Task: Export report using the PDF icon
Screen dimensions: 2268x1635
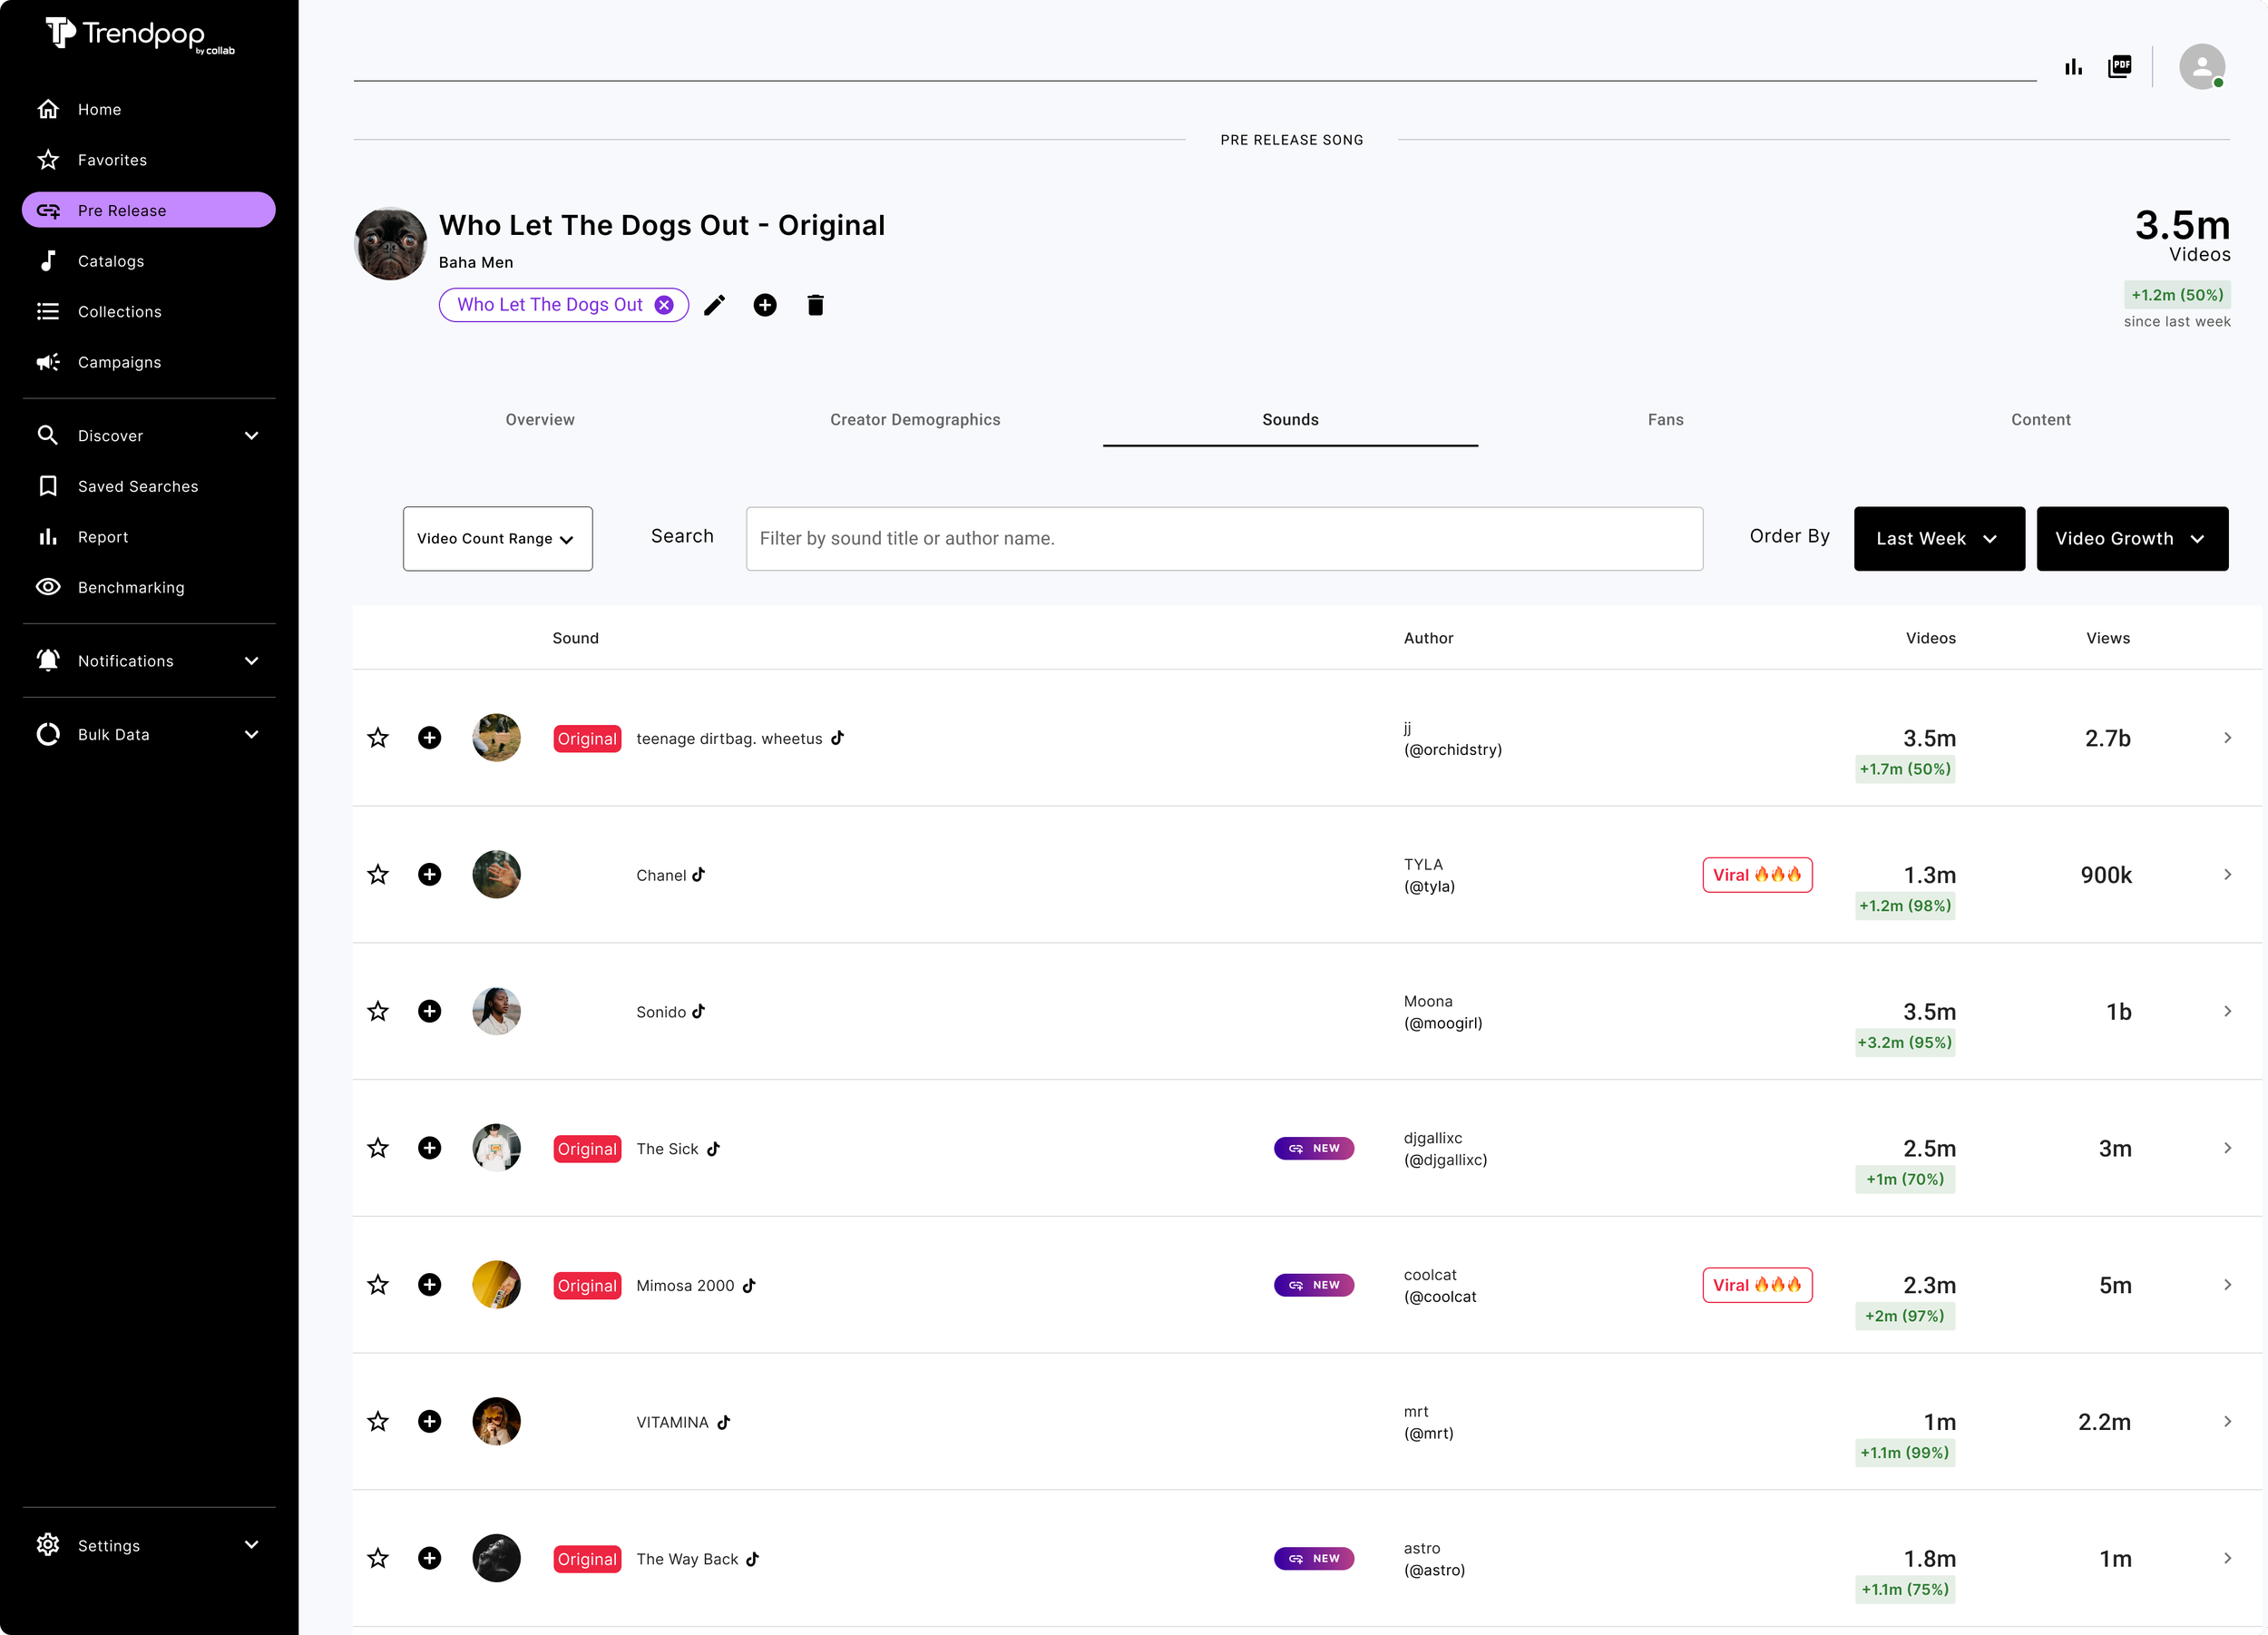Action: point(2120,66)
